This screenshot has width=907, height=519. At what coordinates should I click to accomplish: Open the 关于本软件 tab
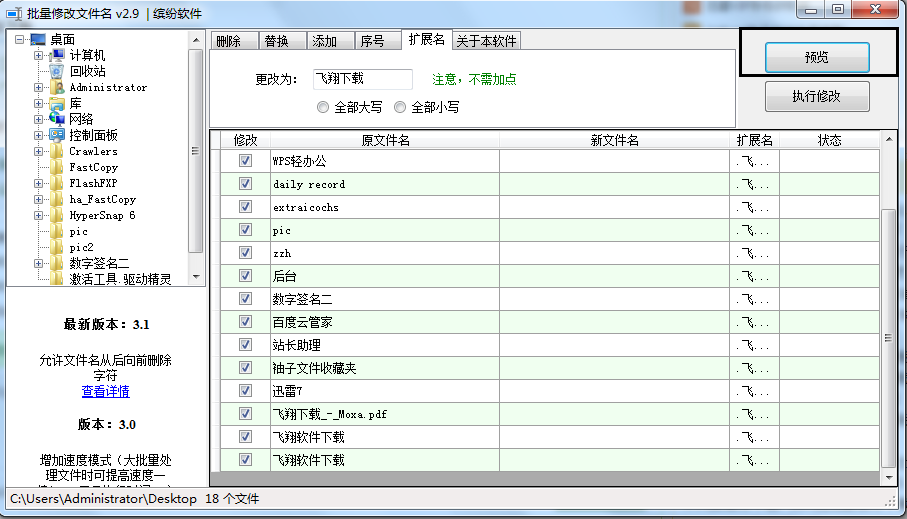coord(486,41)
